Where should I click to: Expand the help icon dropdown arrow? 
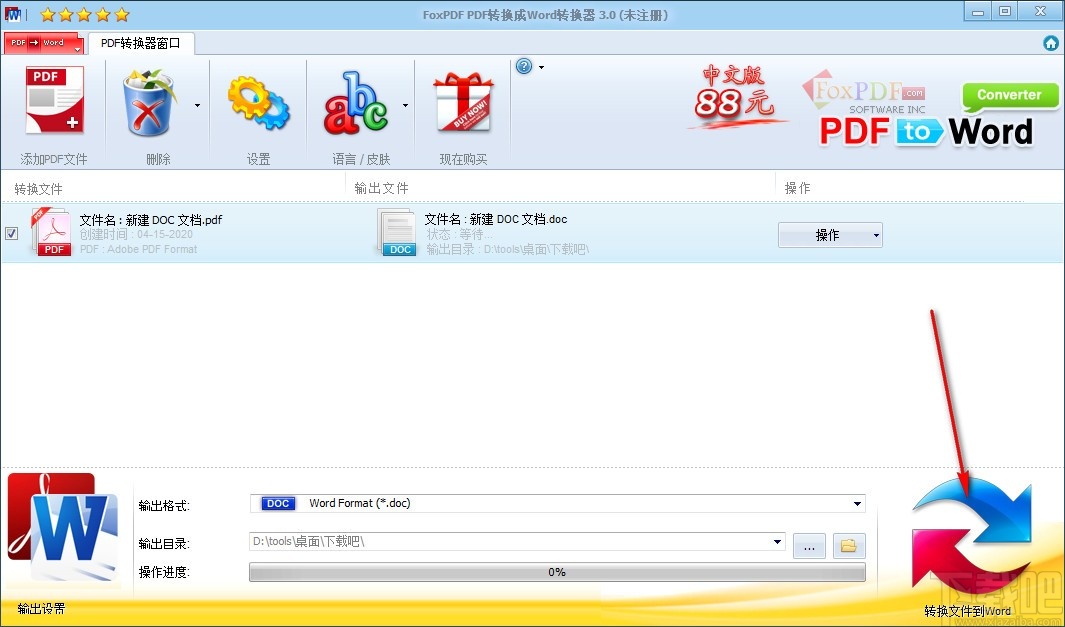541,67
